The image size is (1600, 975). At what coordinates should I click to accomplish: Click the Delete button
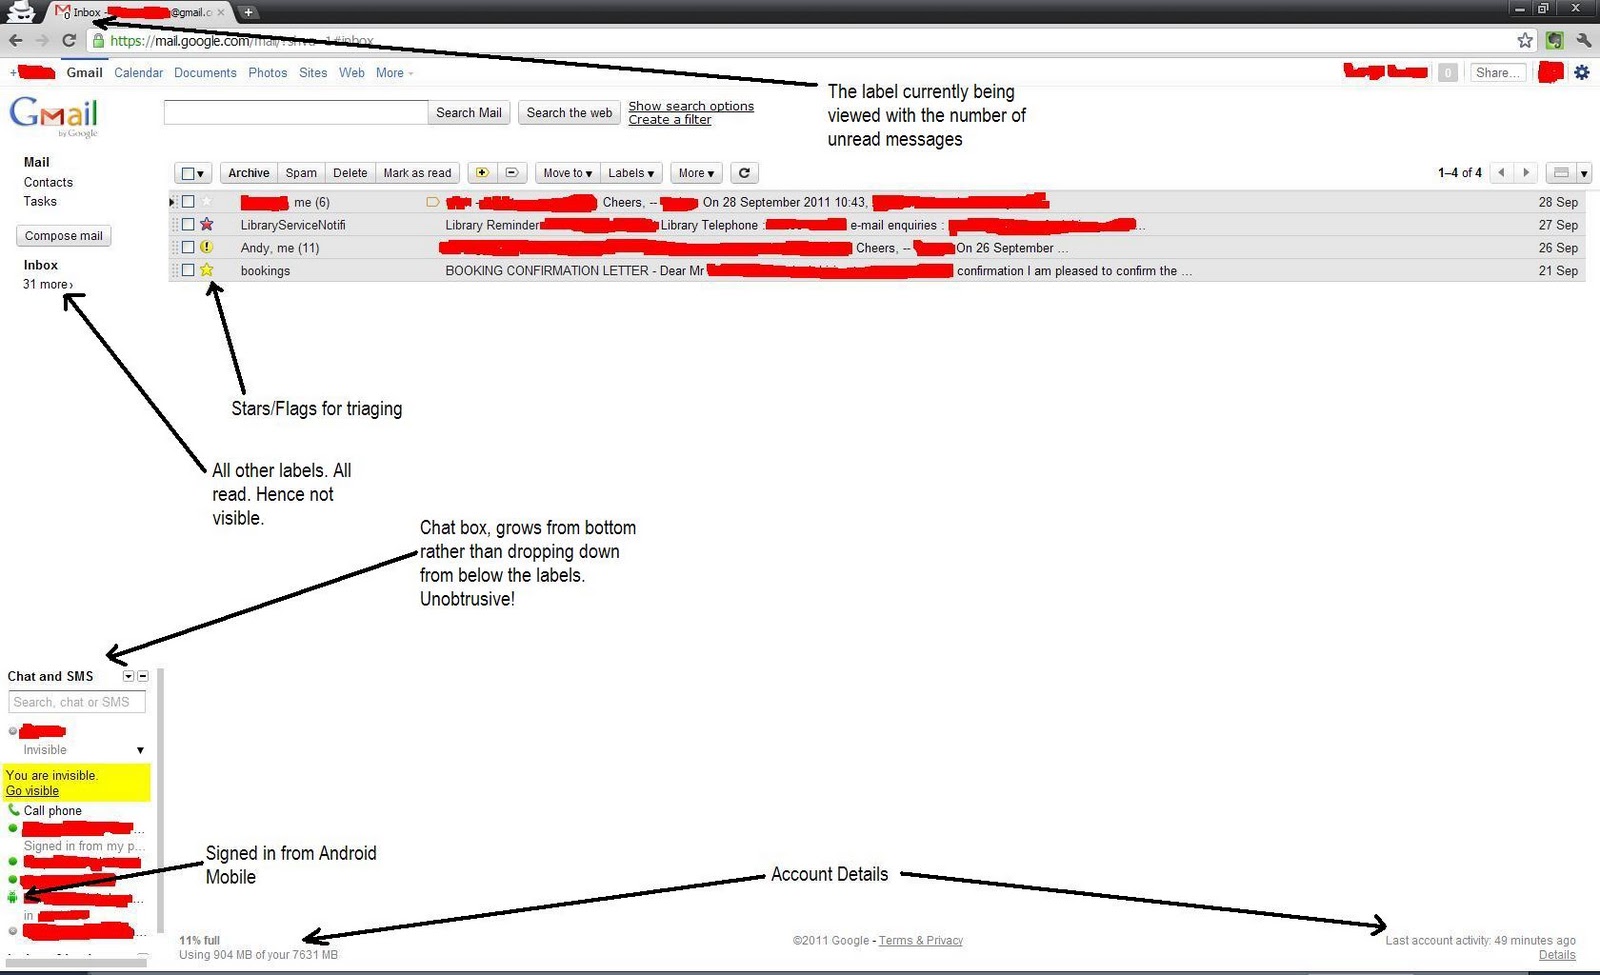(x=350, y=173)
